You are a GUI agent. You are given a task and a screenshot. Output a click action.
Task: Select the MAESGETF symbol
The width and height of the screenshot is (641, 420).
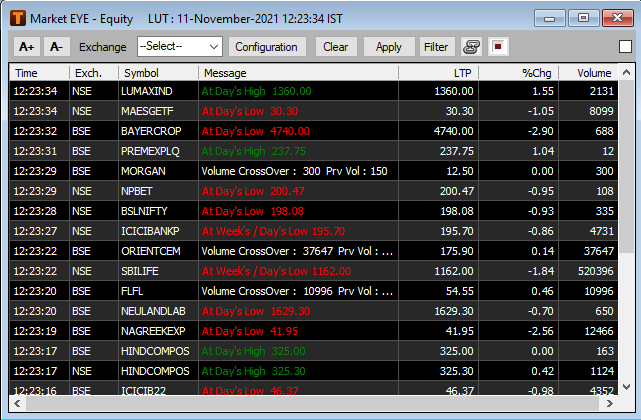coord(147,111)
